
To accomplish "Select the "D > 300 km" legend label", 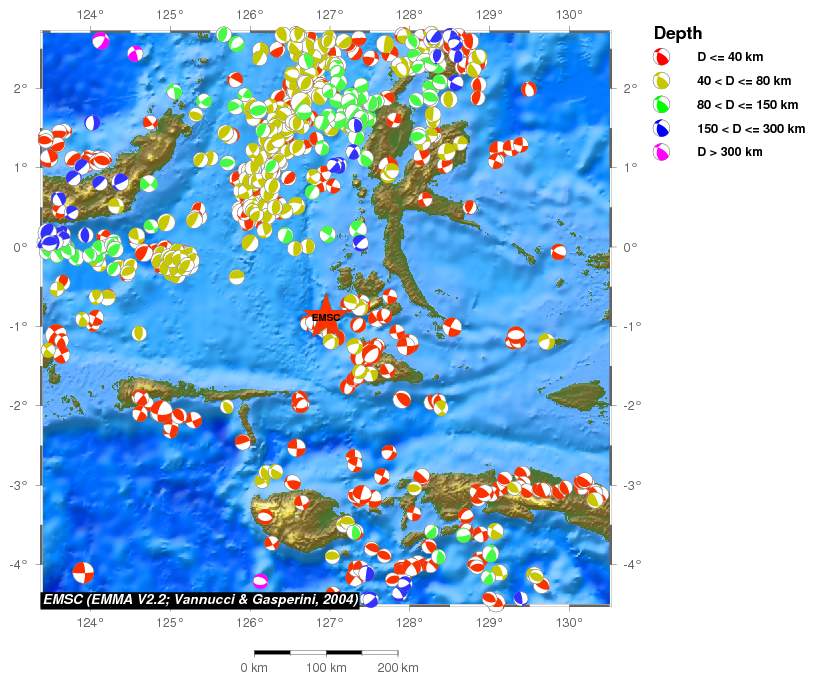I will tap(729, 152).
